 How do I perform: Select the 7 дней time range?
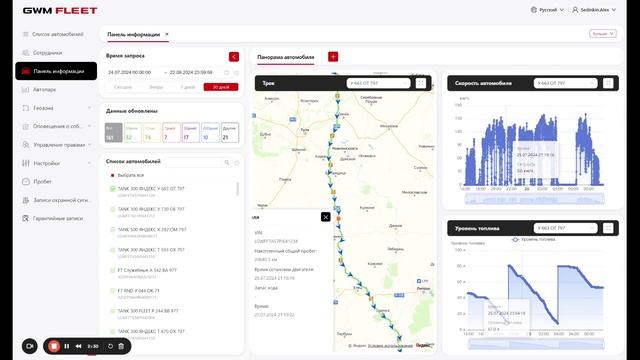tap(188, 87)
